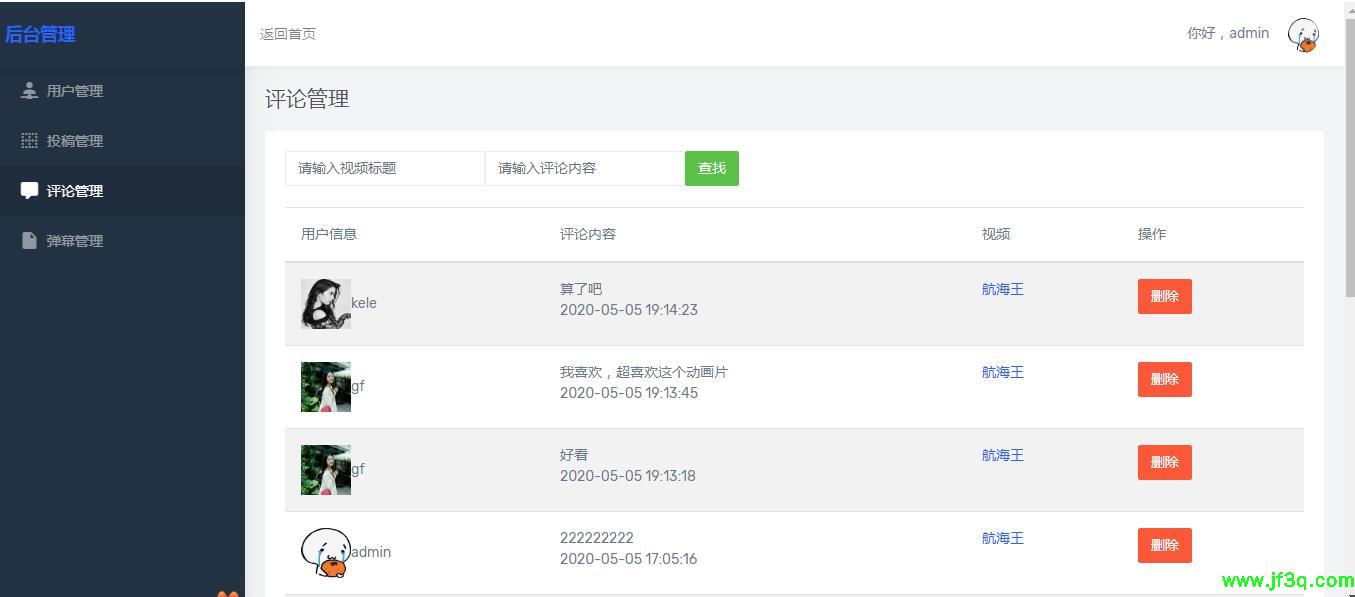Image resolution: width=1355 pixels, height=597 pixels.
Task: Delete kele's comment '算了吧'
Action: point(1164,297)
